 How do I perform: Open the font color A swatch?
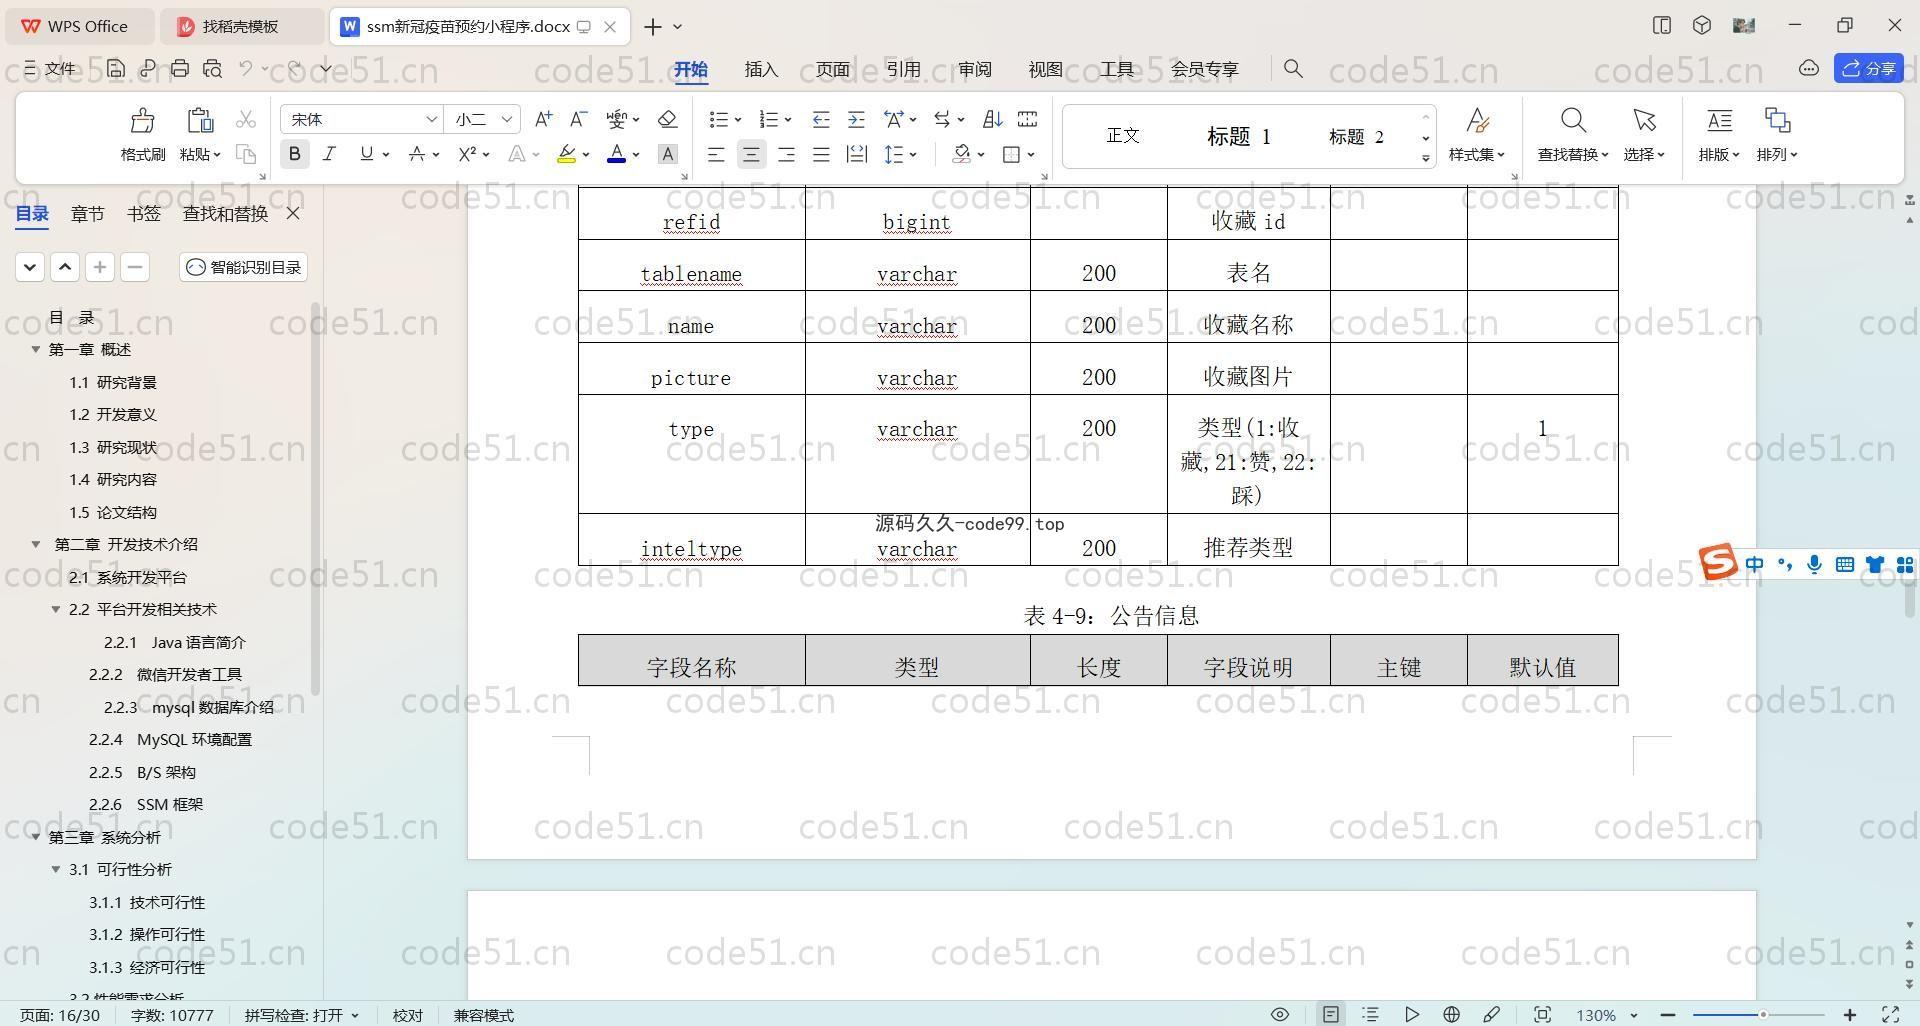617,154
